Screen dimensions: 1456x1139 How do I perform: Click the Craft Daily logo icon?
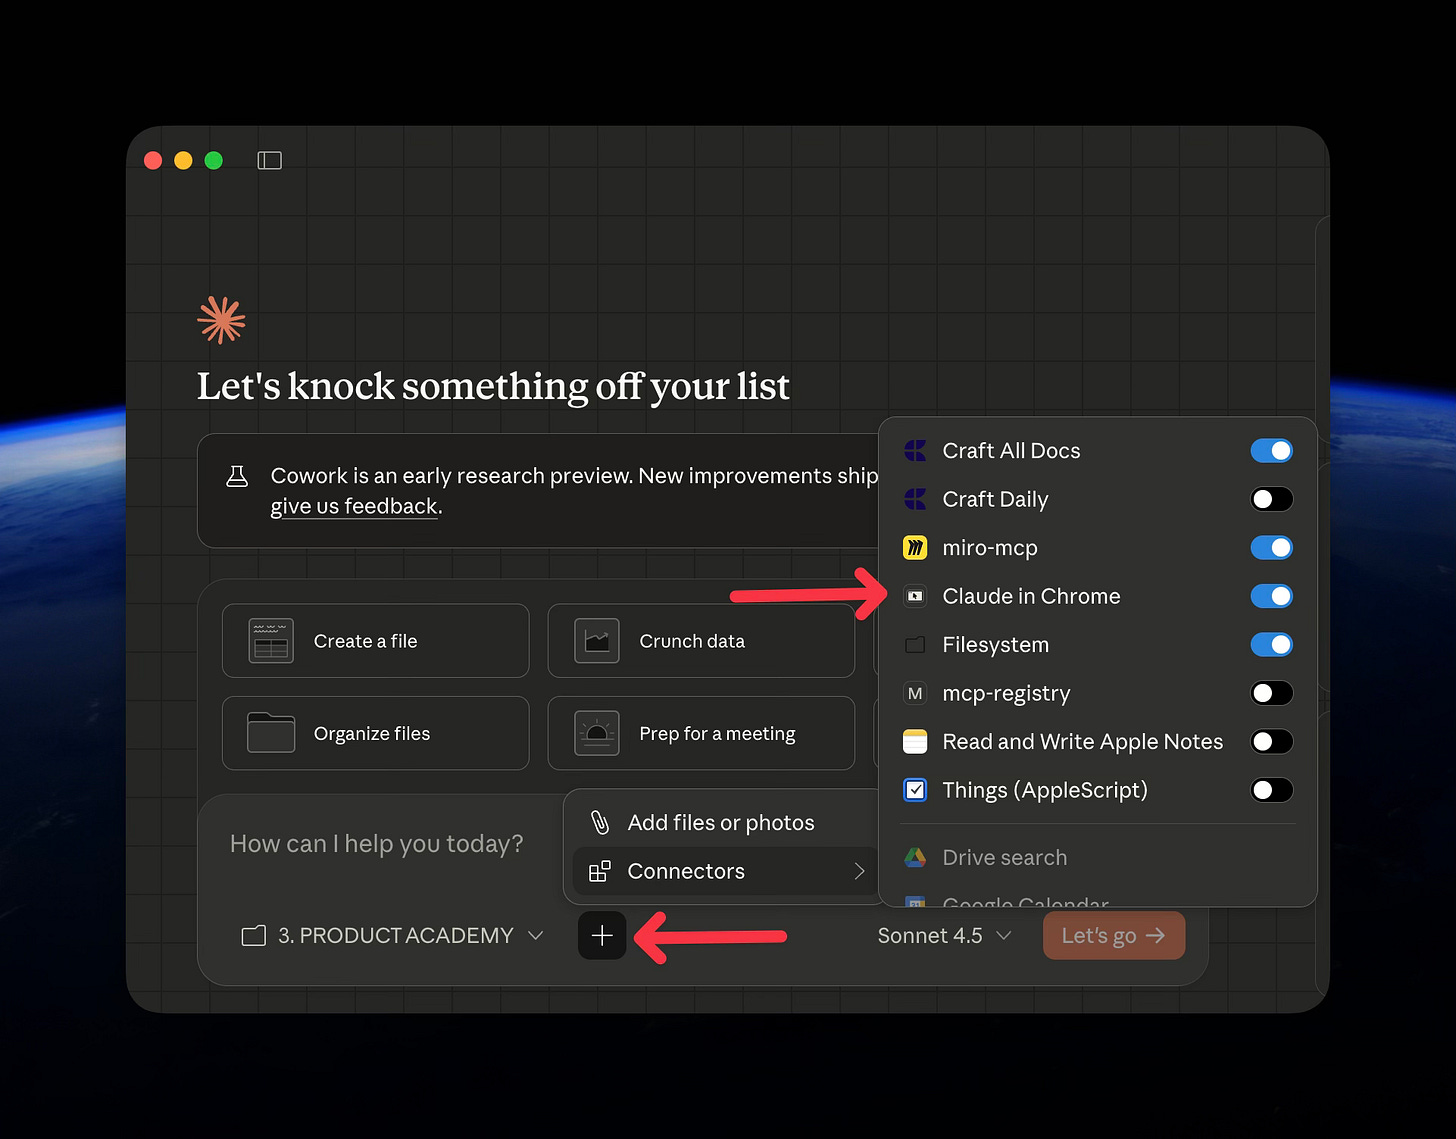click(915, 499)
